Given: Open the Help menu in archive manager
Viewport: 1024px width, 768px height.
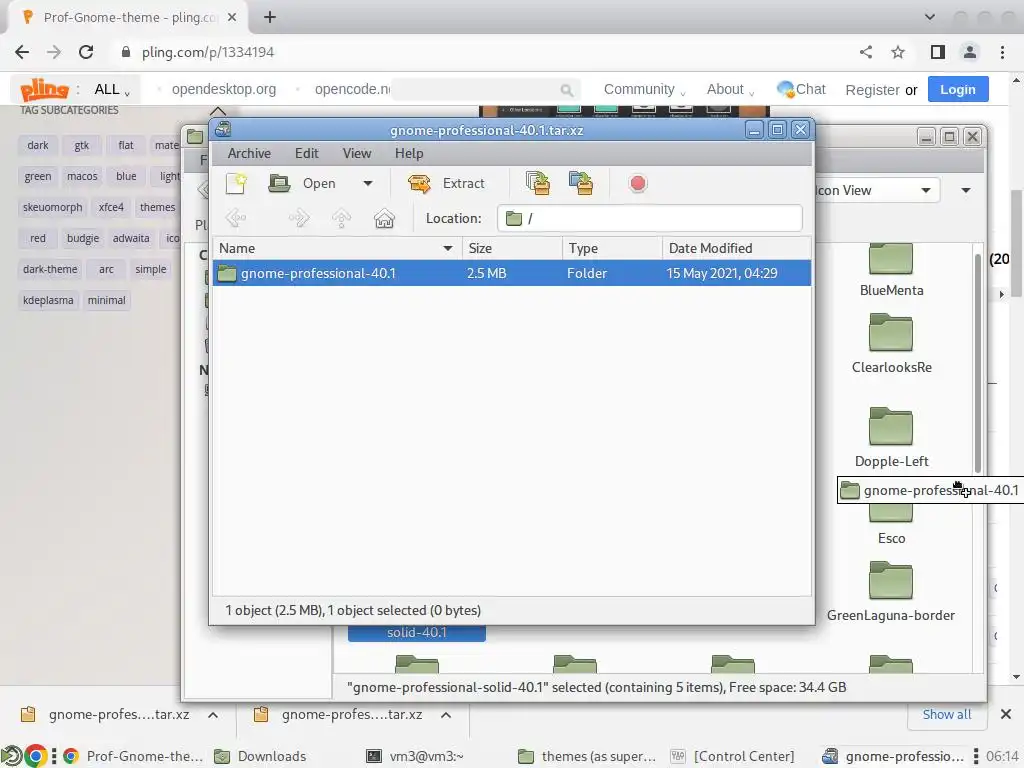Looking at the screenshot, I should point(409,153).
